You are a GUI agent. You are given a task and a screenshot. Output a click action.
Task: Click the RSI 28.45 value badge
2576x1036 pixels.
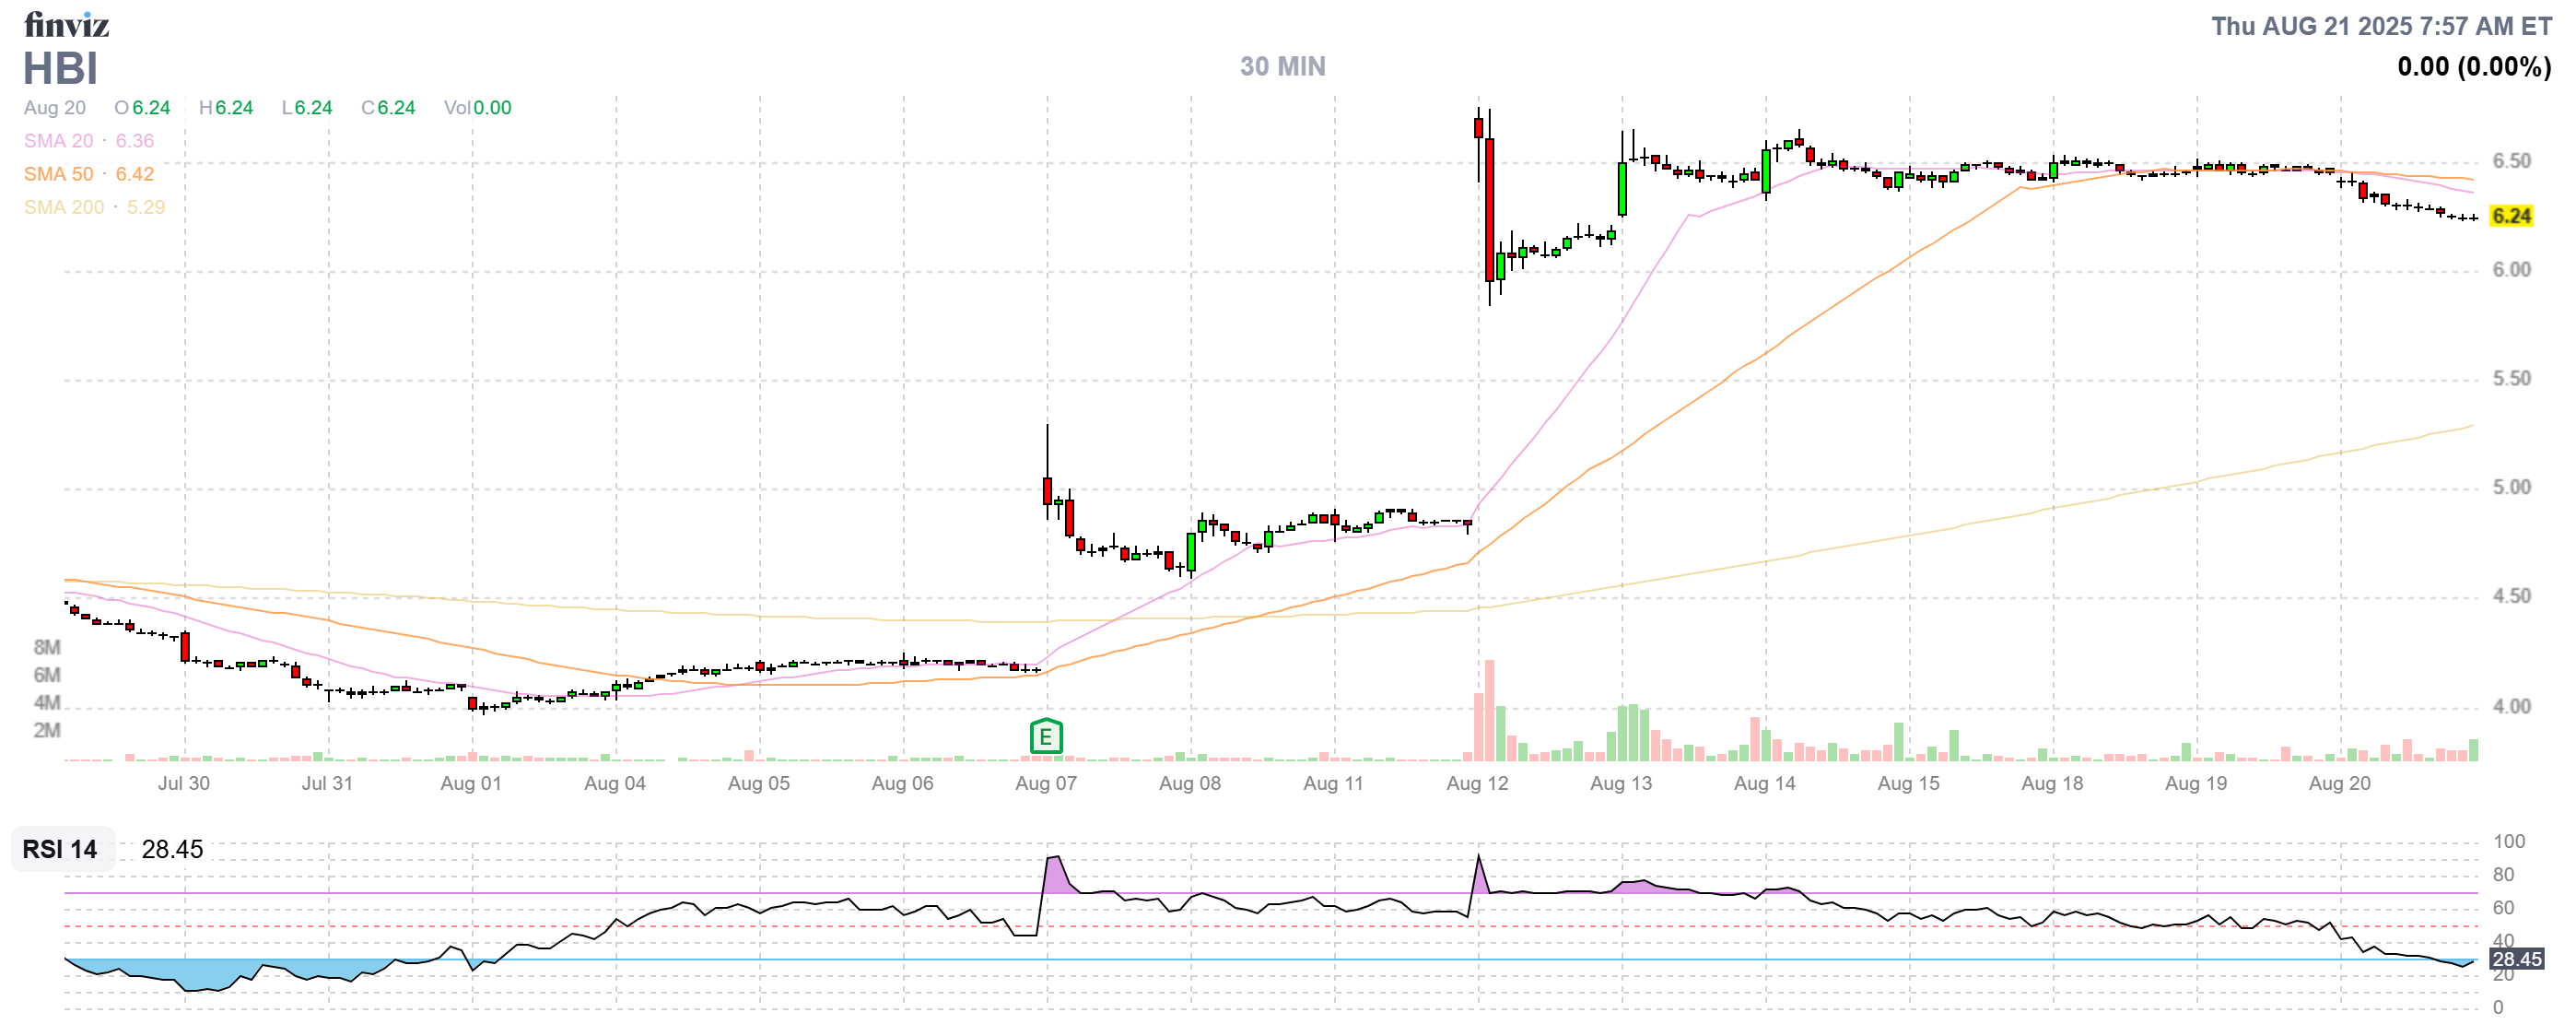click(x=2516, y=959)
